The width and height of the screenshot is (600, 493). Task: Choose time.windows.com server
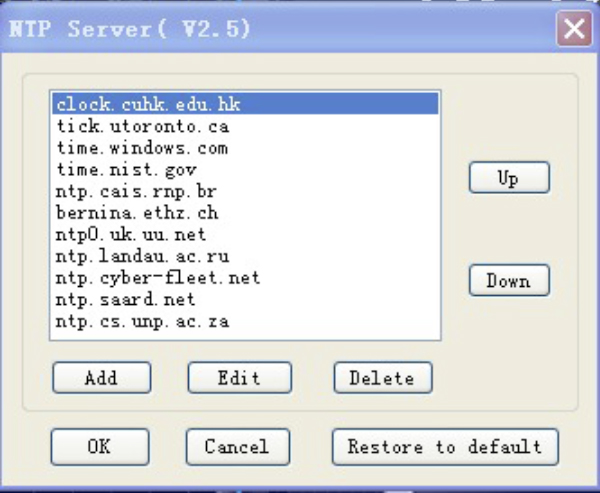(x=245, y=147)
